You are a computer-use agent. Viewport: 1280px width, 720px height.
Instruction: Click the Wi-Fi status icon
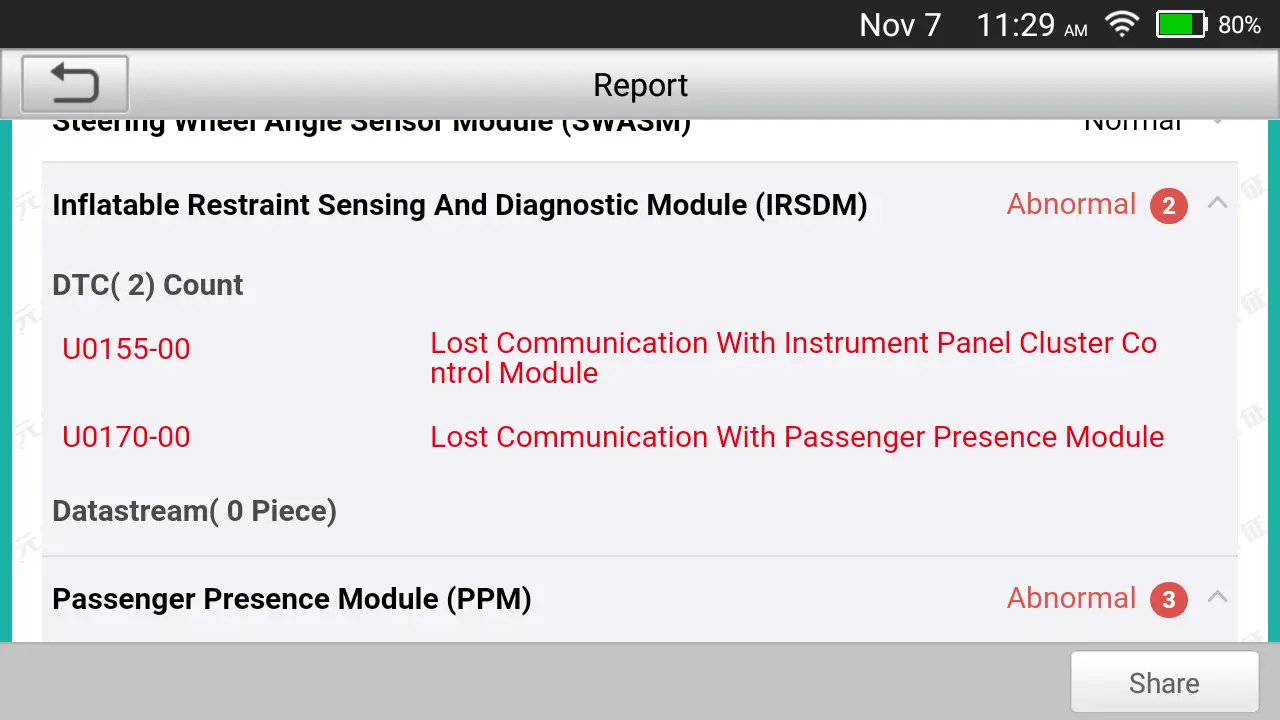click(1123, 25)
